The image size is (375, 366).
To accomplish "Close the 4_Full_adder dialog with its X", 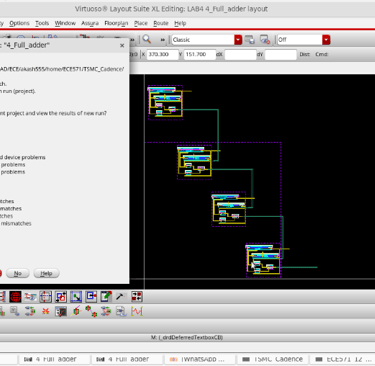I will (122, 45).
